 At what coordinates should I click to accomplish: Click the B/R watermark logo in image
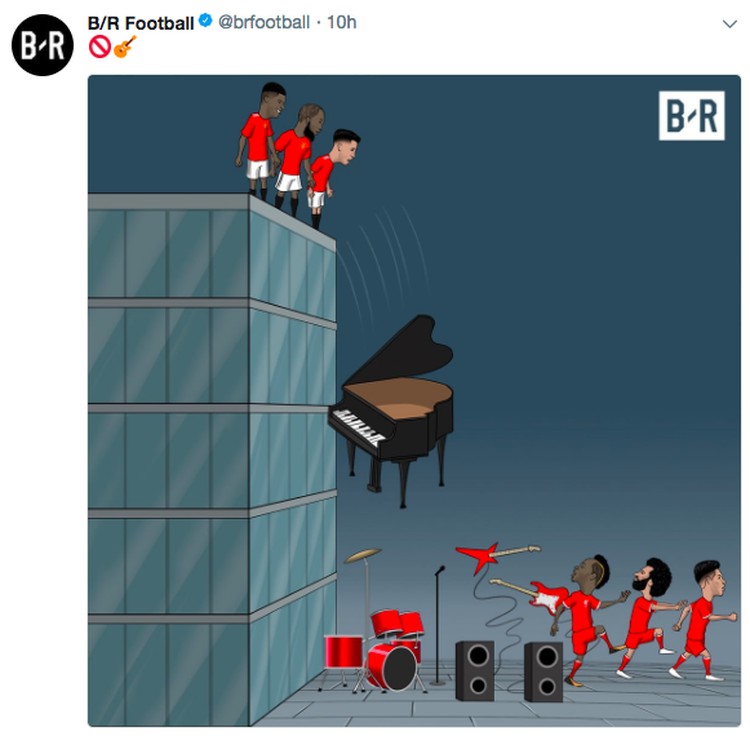coord(692,116)
